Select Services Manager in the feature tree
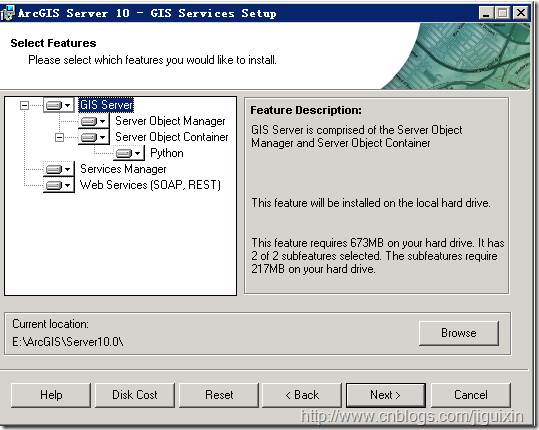Viewport: 539px width, 430px height. (x=123, y=169)
